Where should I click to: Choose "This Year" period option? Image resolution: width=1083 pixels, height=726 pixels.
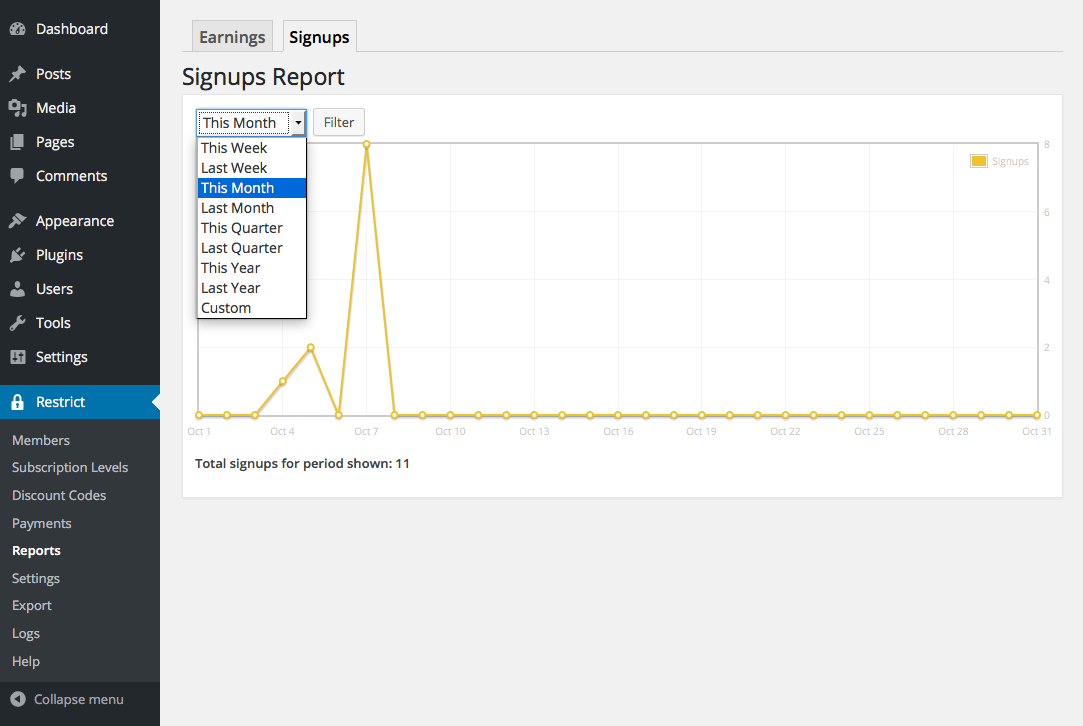click(231, 268)
